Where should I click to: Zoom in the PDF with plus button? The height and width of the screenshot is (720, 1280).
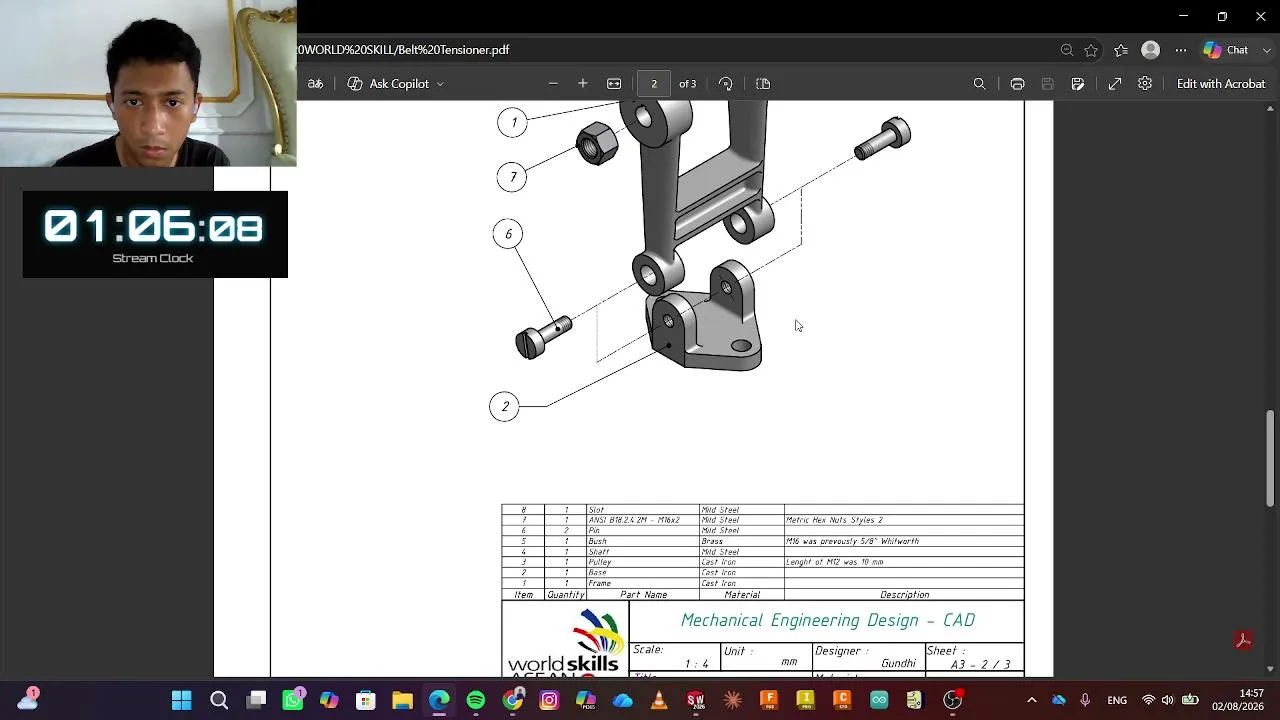click(583, 84)
